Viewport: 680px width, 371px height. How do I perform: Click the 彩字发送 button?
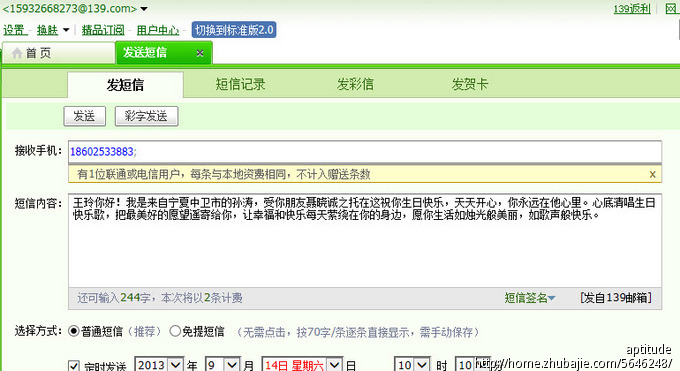click(146, 116)
